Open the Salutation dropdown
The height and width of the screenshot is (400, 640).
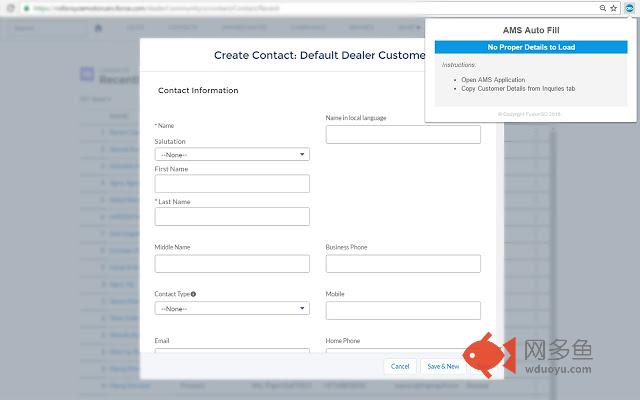pos(232,154)
